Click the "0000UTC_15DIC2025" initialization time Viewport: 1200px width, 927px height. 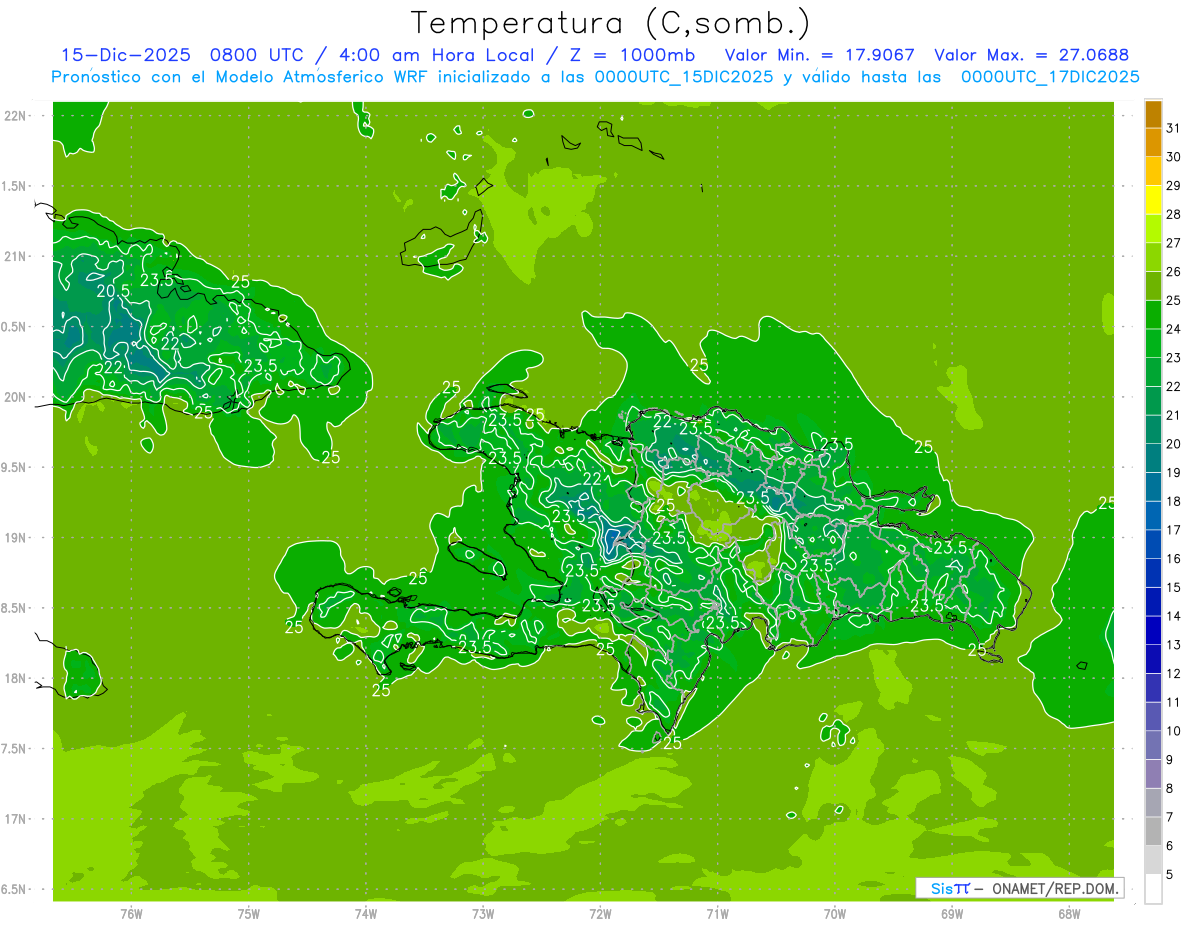[x=684, y=77]
